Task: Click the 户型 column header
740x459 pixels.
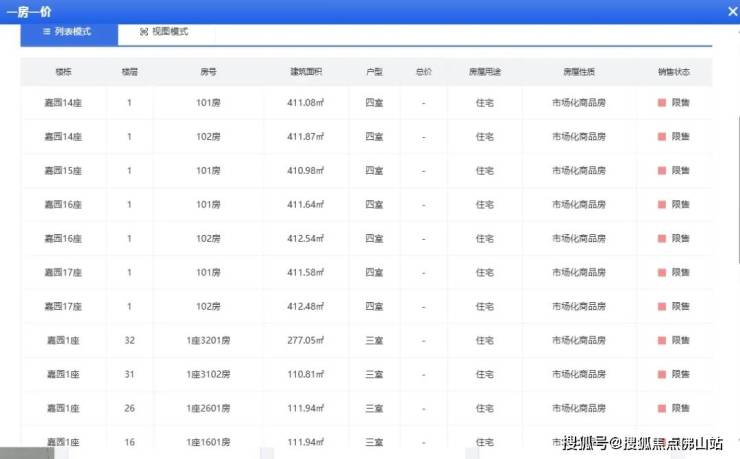Action: [x=374, y=72]
